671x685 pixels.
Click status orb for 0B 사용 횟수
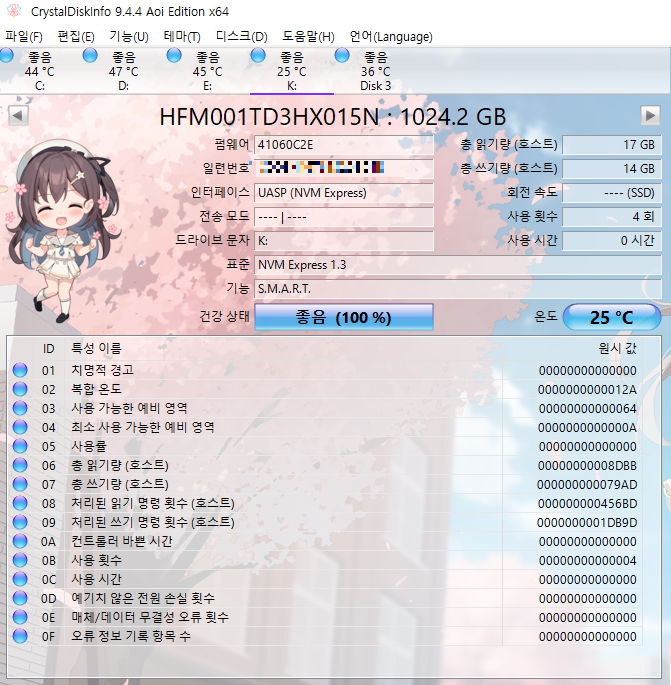(x=20, y=560)
